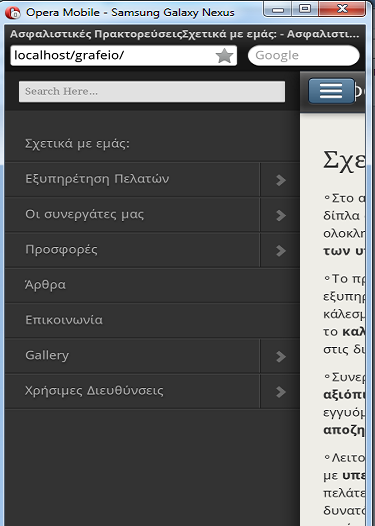Click the hamburger menu toggle button

tap(331, 91)
